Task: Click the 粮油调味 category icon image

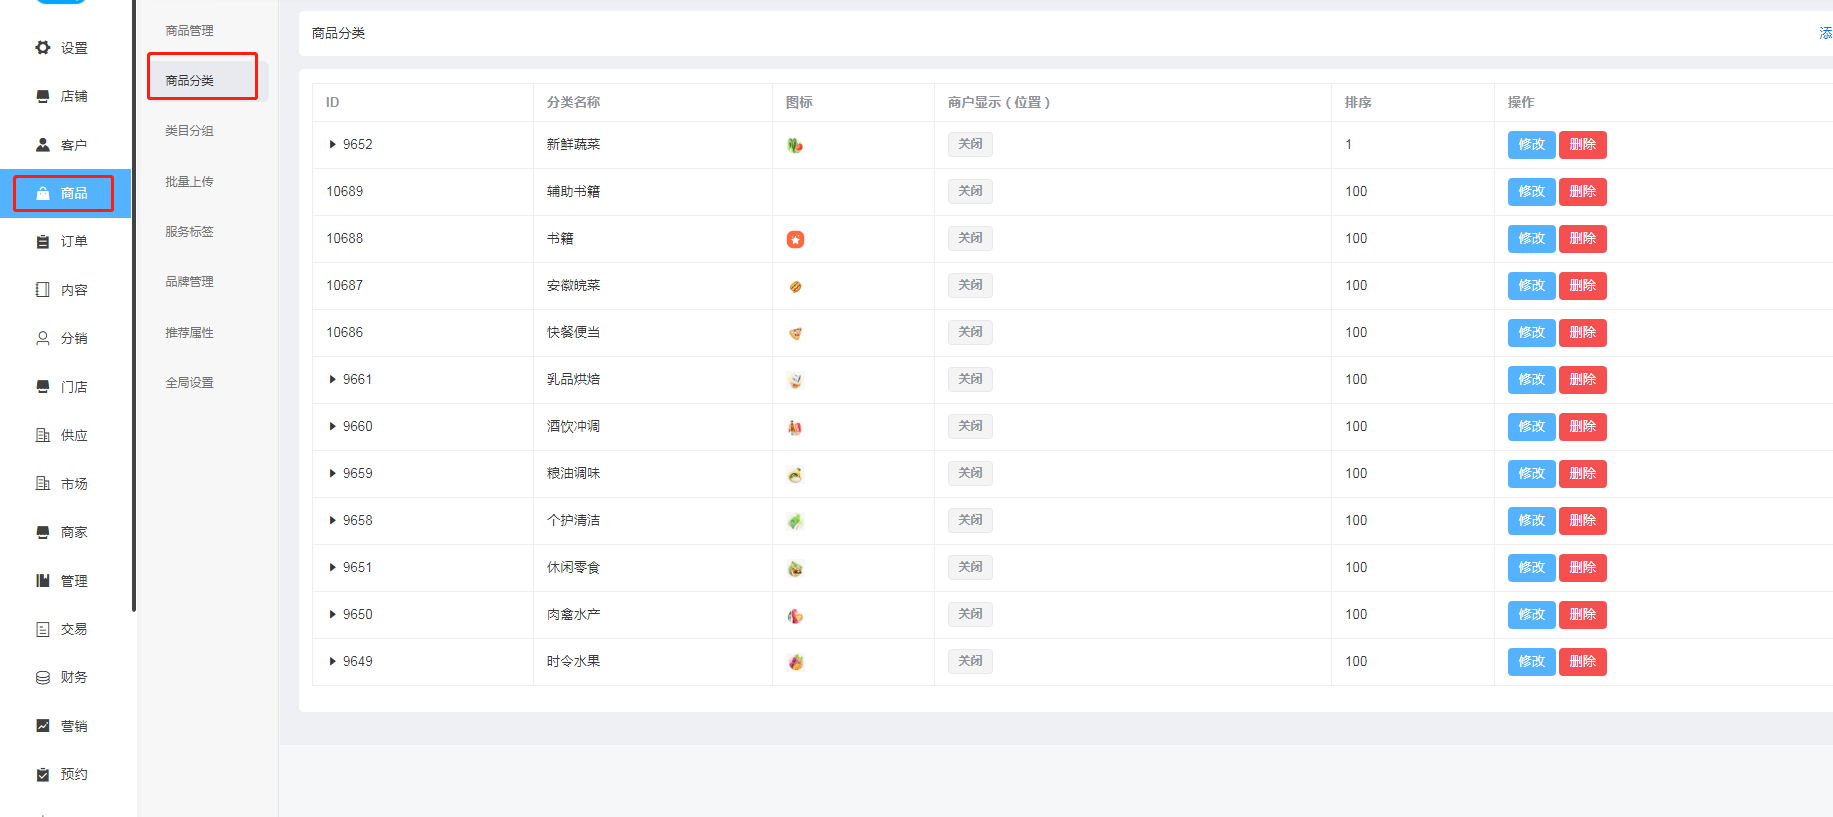Action: [x=795, y=474]
